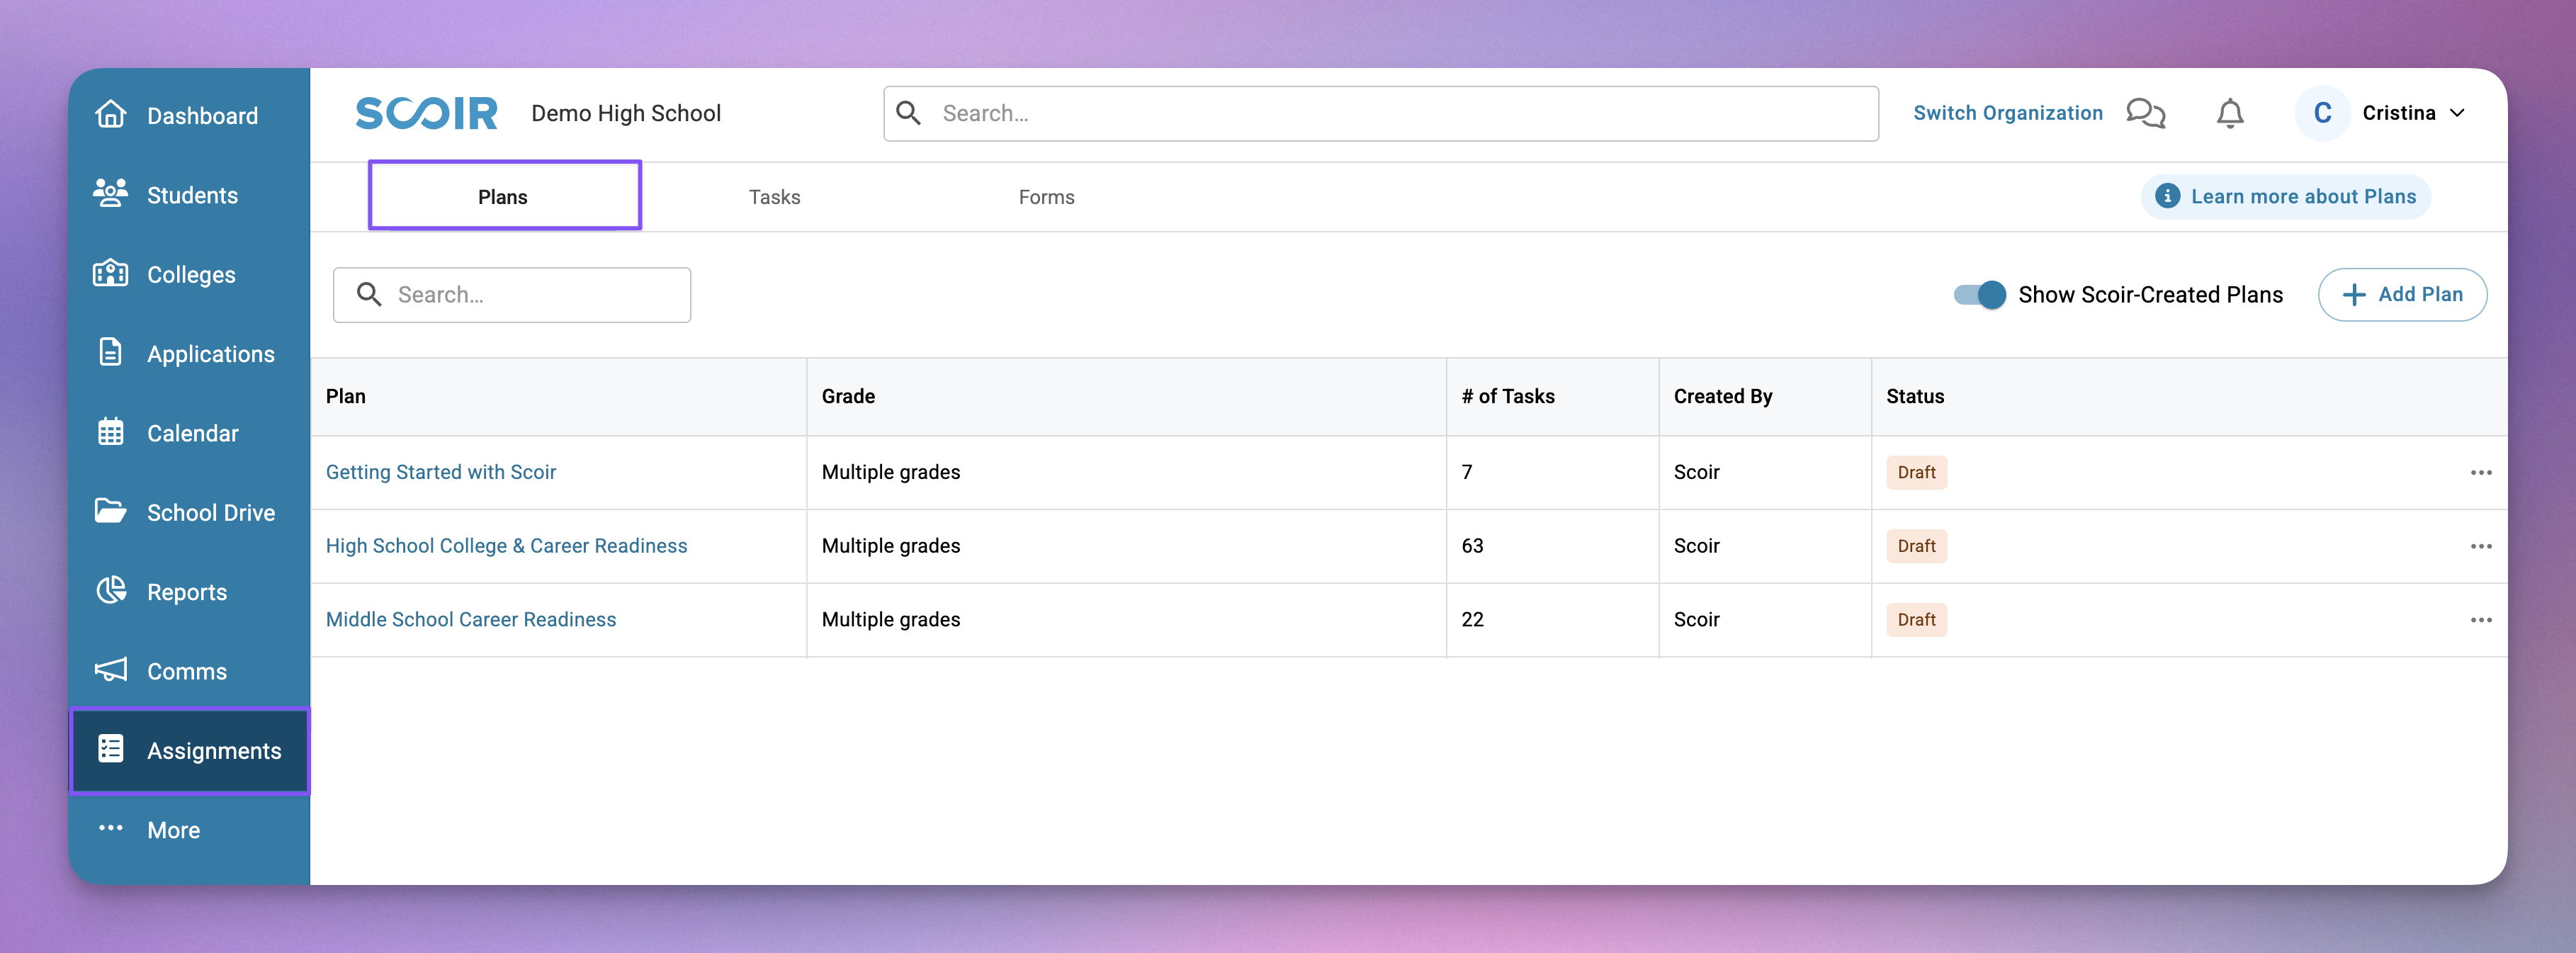The width and height of the screenshot is (2576, 953).
Task: Switch to the Tasks tab
Action: (x=774, y=197)
